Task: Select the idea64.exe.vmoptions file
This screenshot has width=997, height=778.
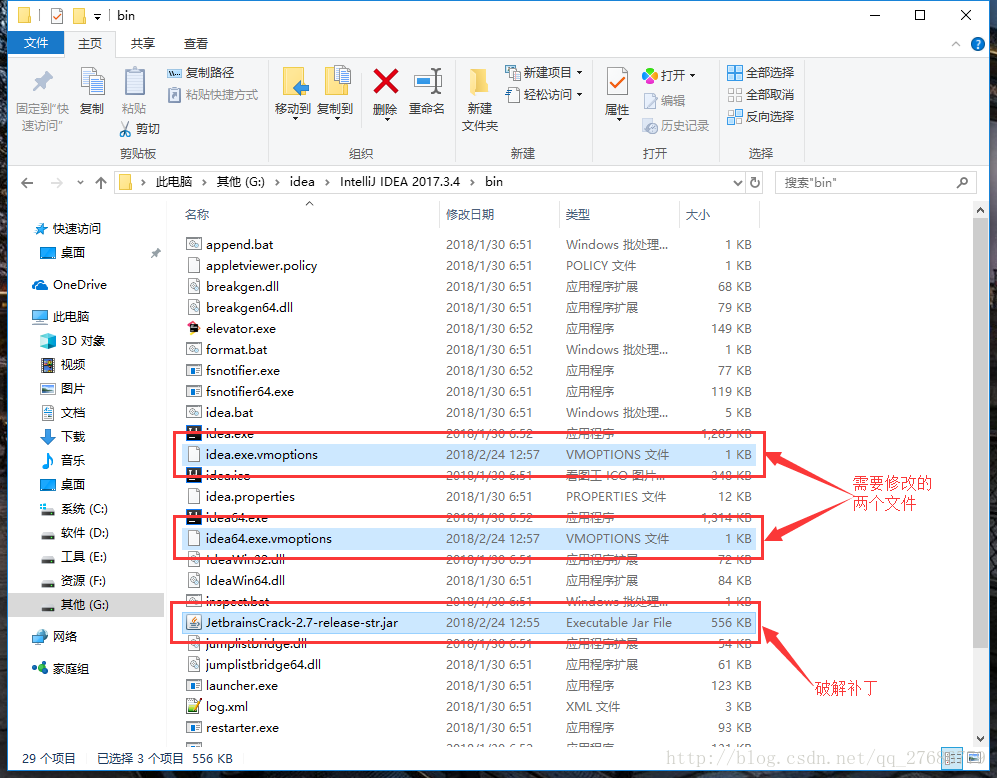Action: point(469,538)
